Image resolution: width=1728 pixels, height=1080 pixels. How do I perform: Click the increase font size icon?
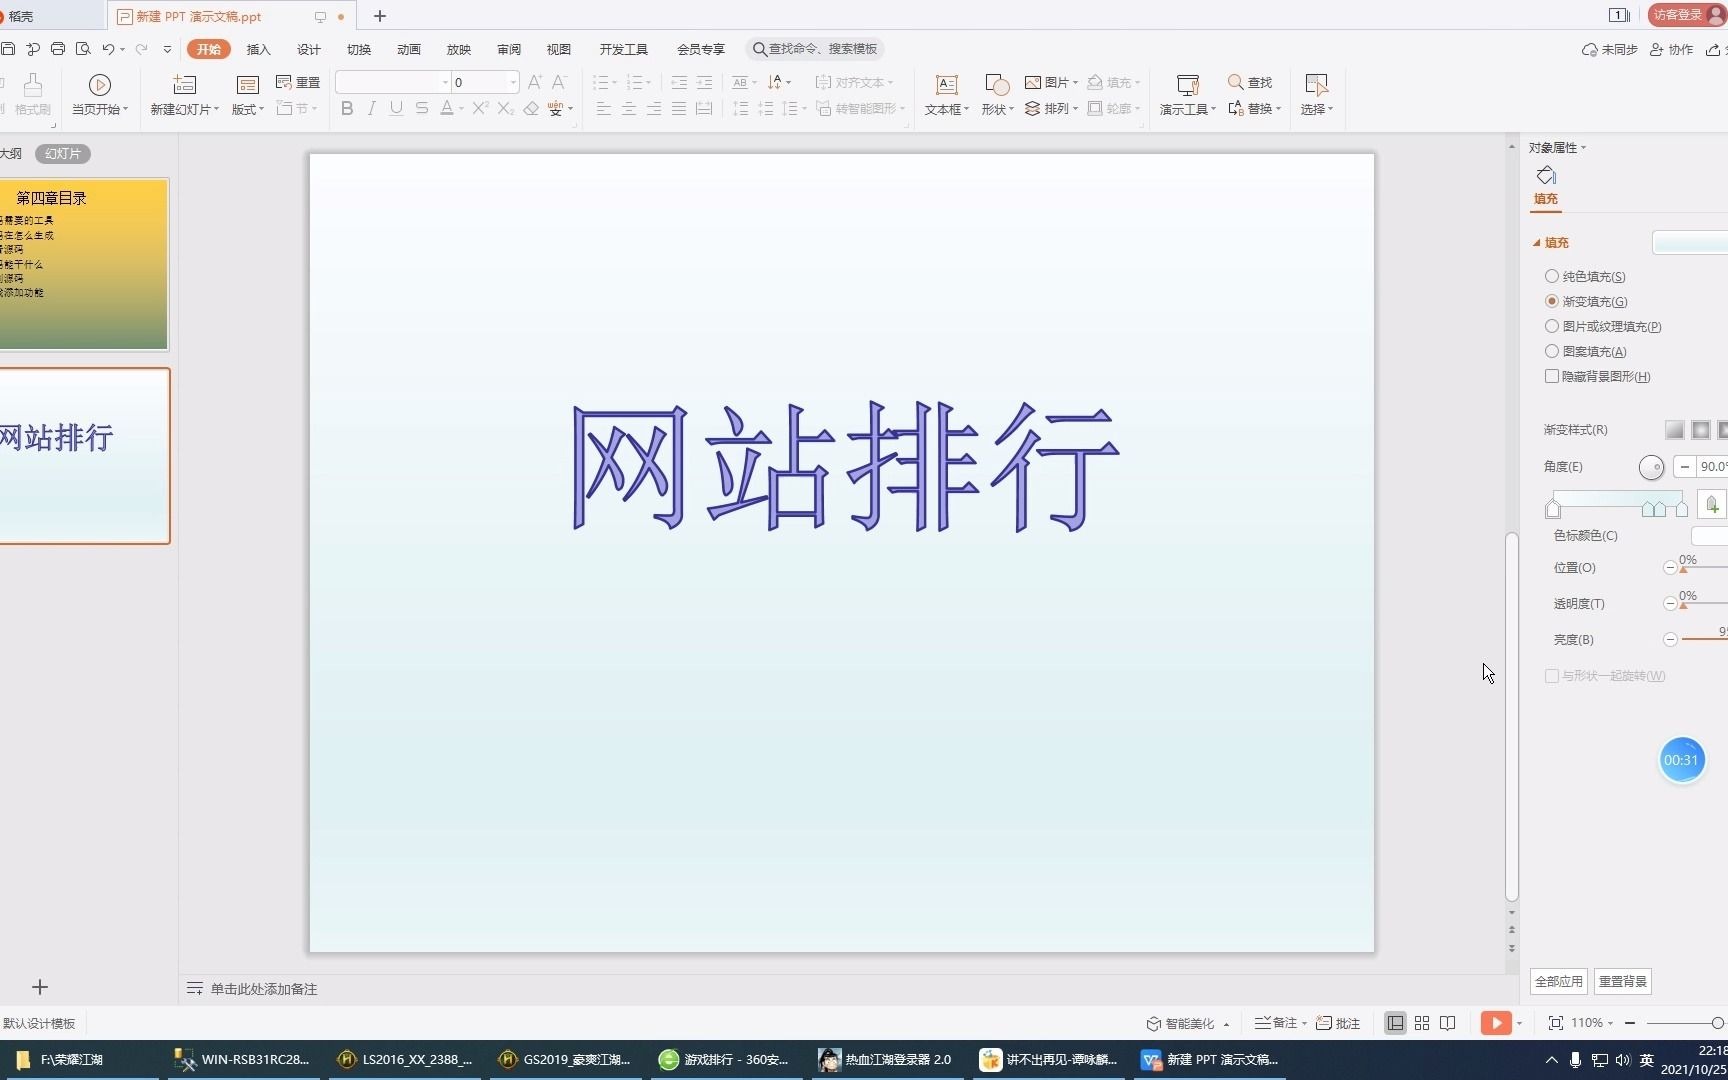click(x=534, y=82)
